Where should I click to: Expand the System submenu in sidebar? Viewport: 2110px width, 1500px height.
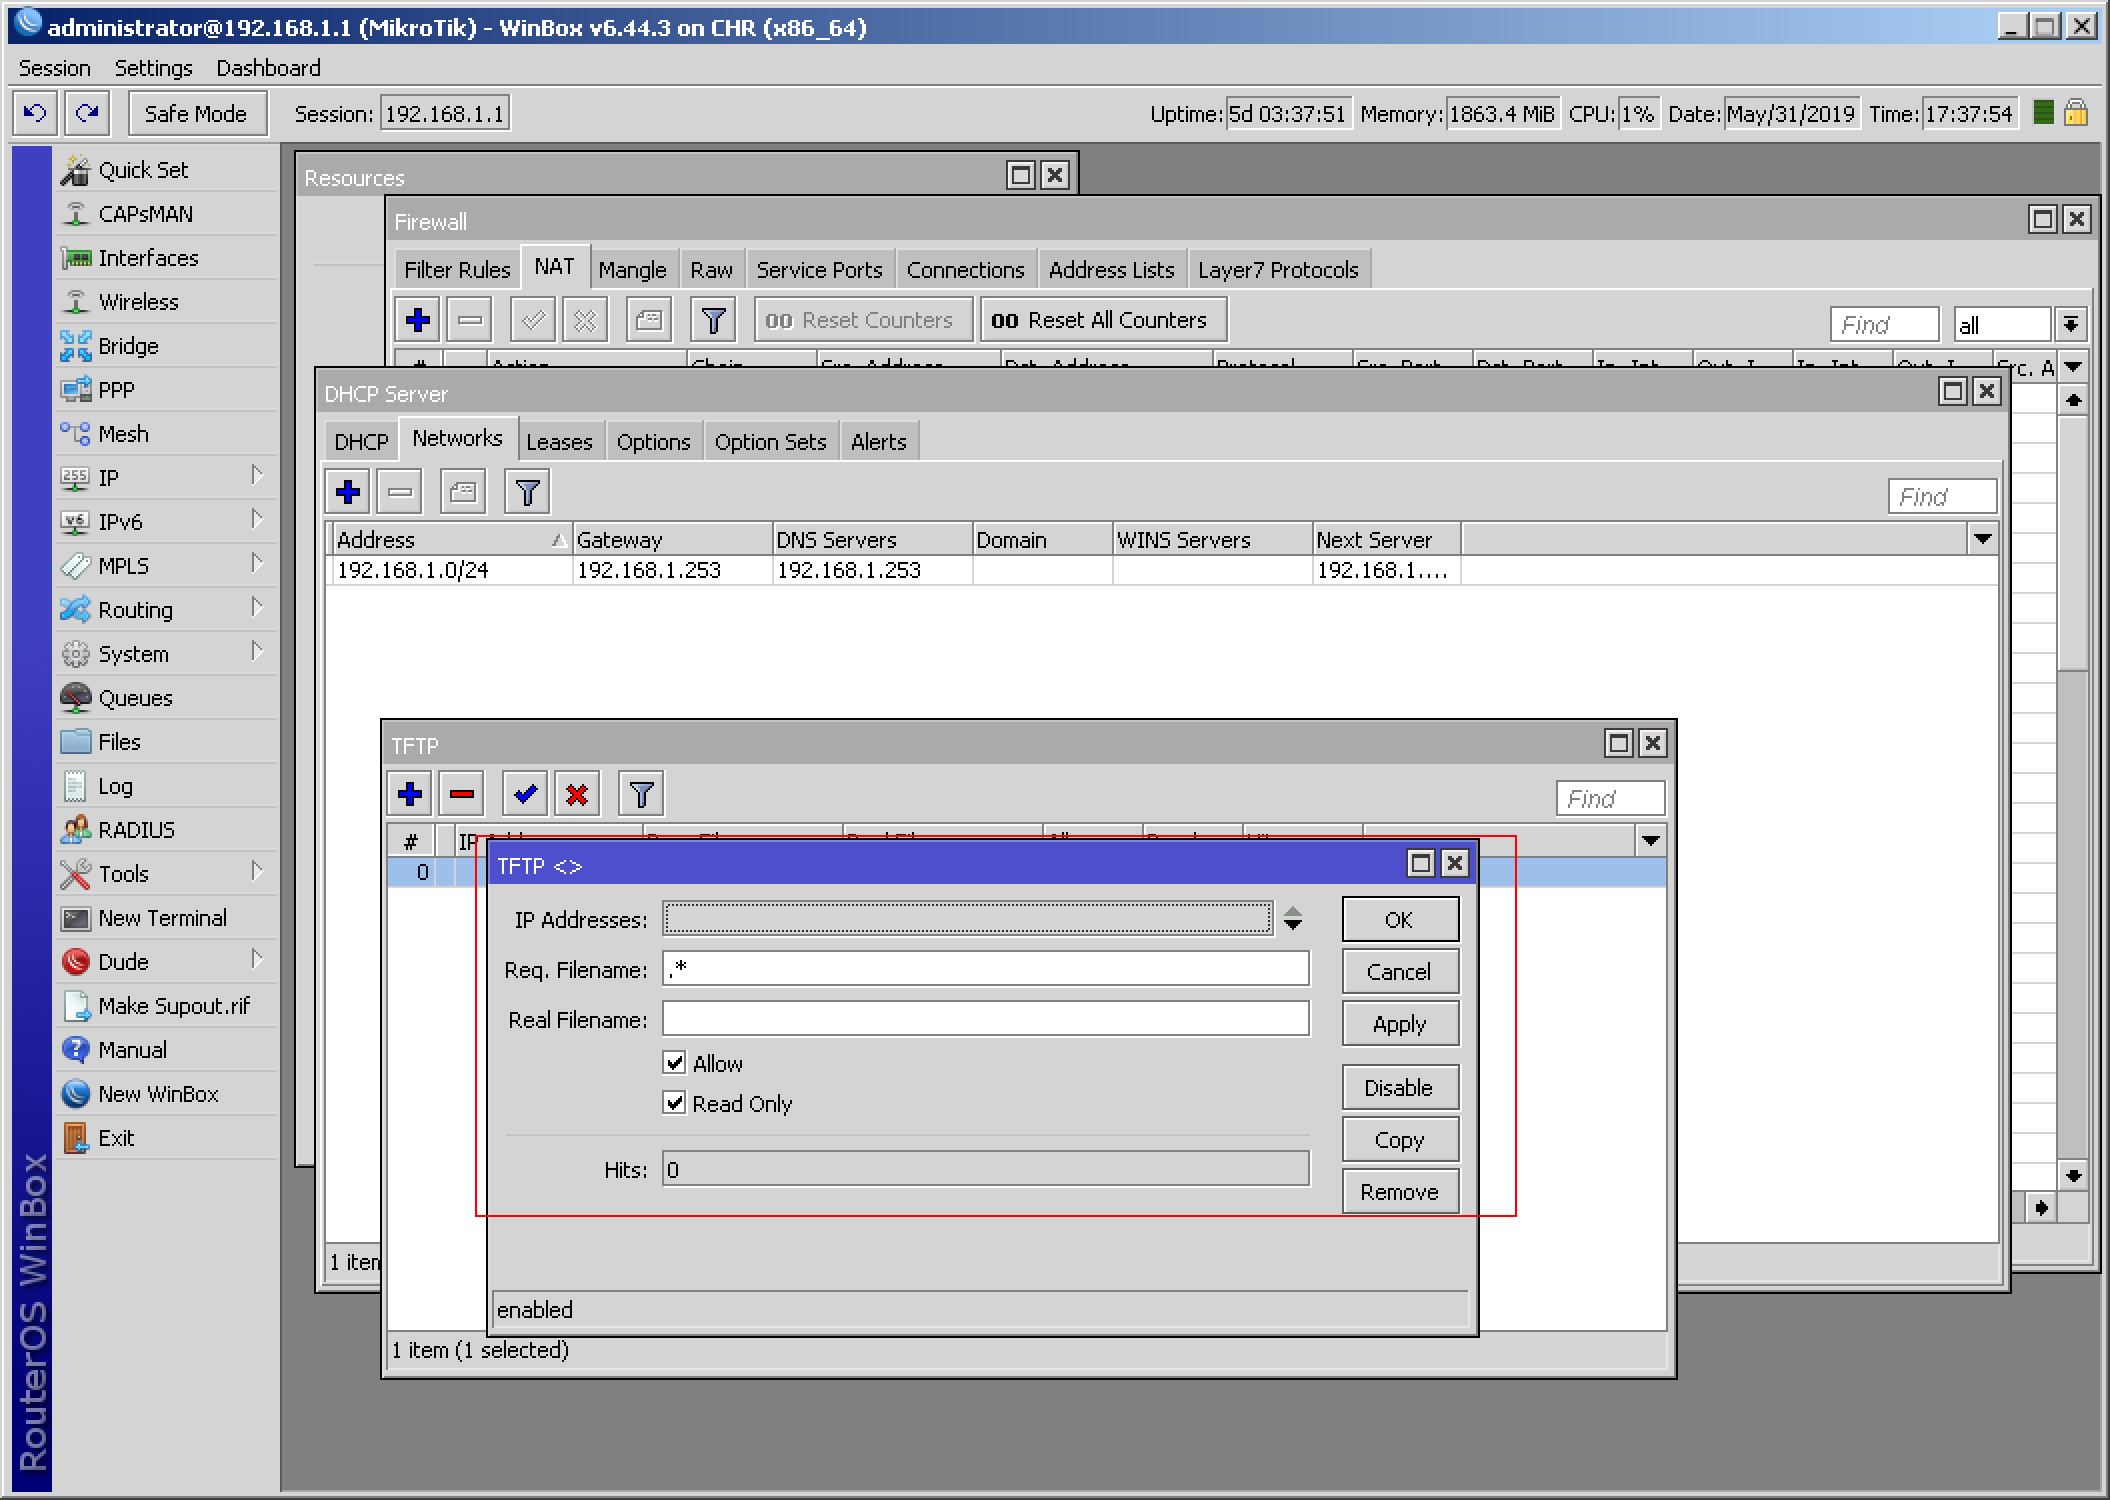(x=257, y=652)
